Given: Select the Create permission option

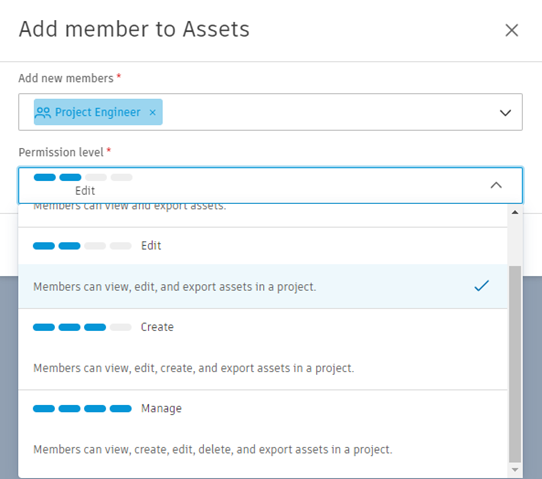Looking at the screenshot, I should pos(263,349).
